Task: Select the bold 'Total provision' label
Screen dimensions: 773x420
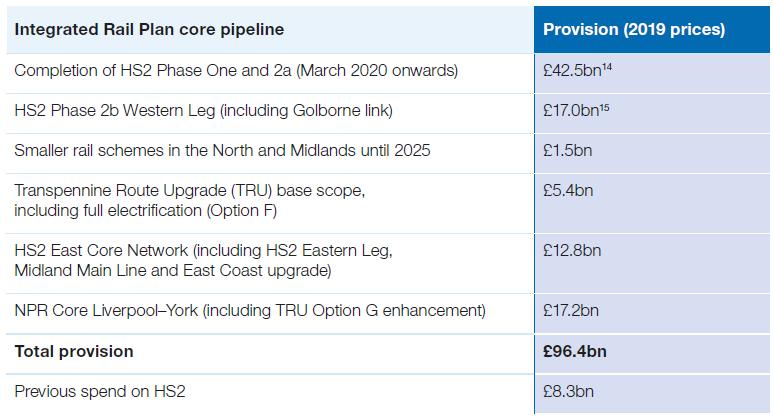Action: (x=74, y=351)
